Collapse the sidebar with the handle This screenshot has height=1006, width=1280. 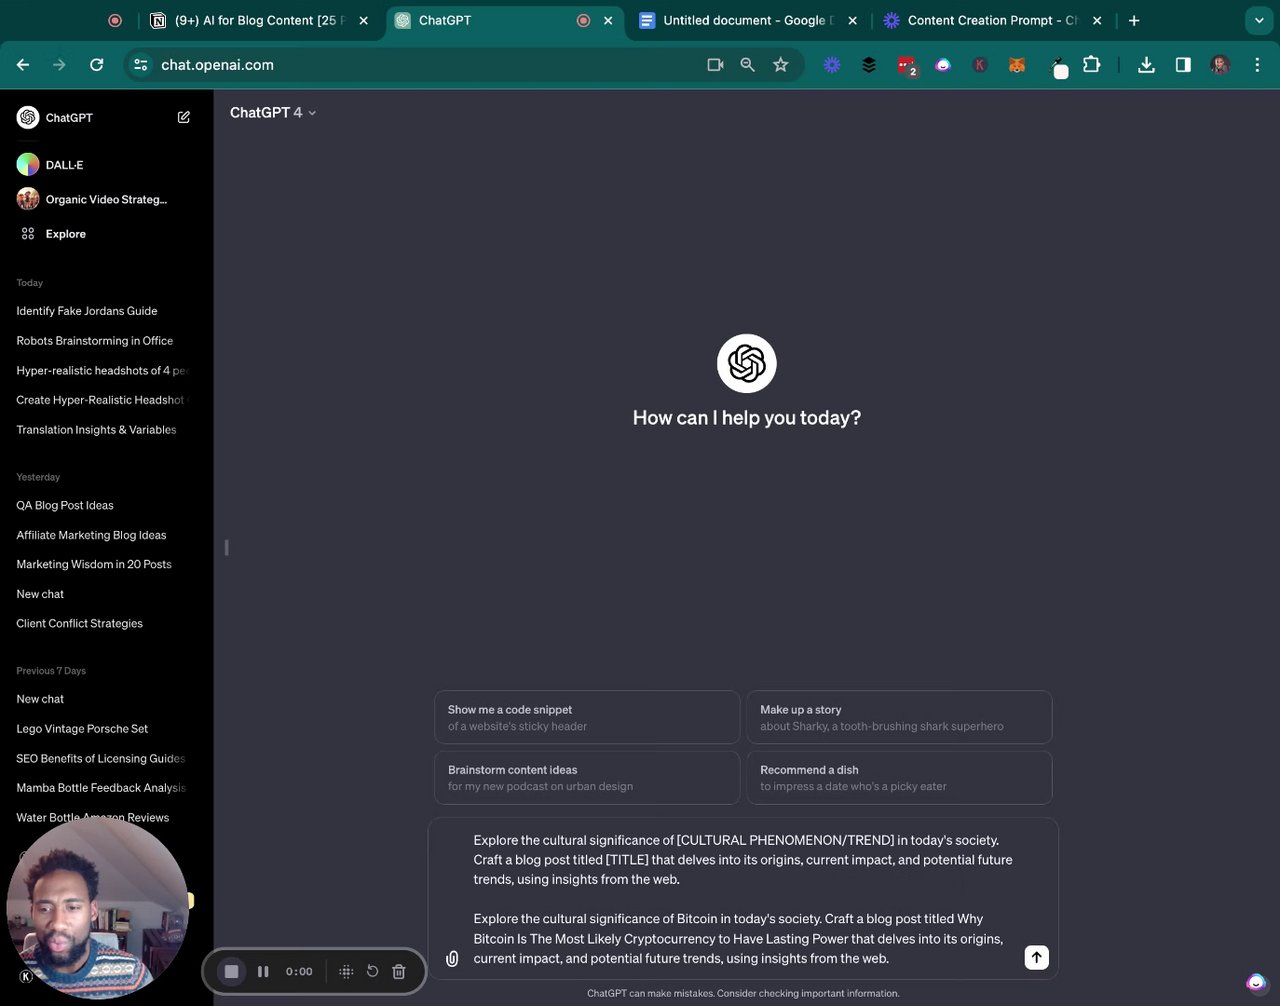(227, 547)
